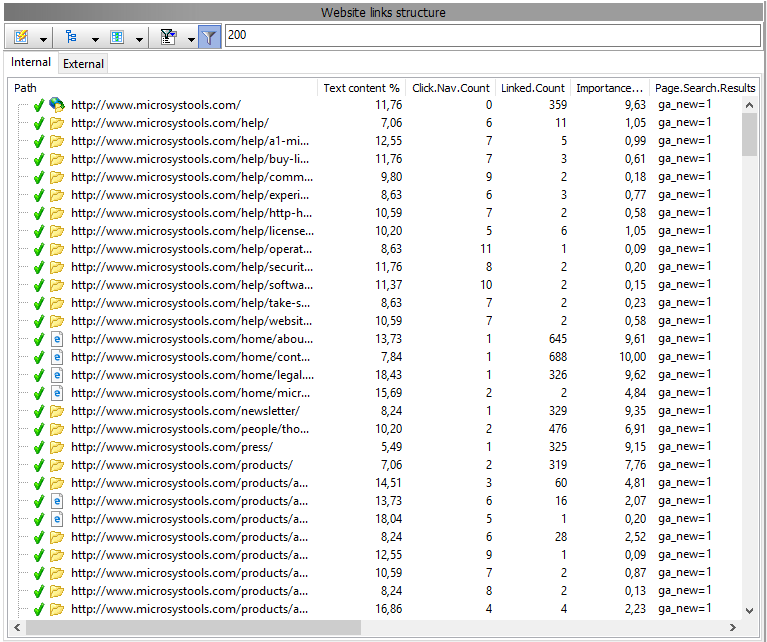Viewport: 767px width, 642px height.
Task: Sort by the Text content % column header
Action: pyautogui.click(x=361, y=88)
